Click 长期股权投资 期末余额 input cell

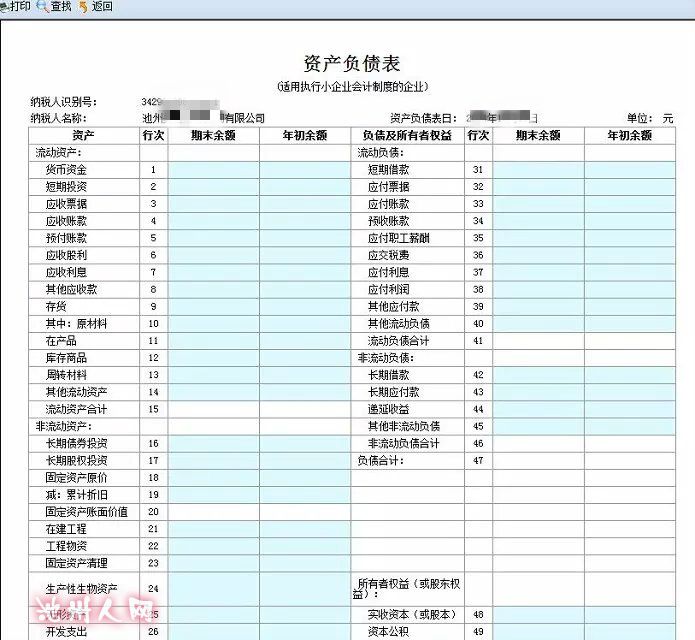pyautogui.click(x=214, y=461)
